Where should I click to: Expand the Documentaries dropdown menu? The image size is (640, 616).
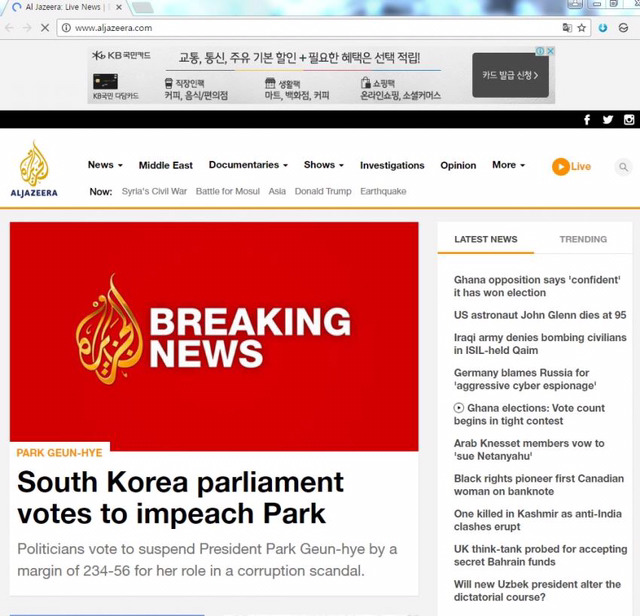pyautogui.click(x=248, y=165)
